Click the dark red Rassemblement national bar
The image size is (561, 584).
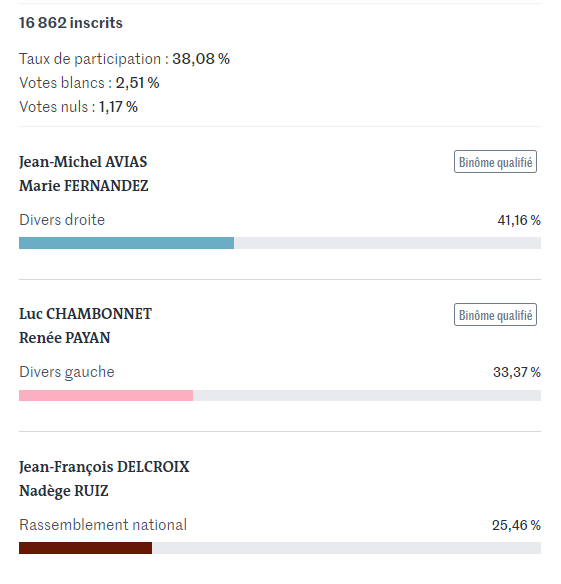point(85,548)
